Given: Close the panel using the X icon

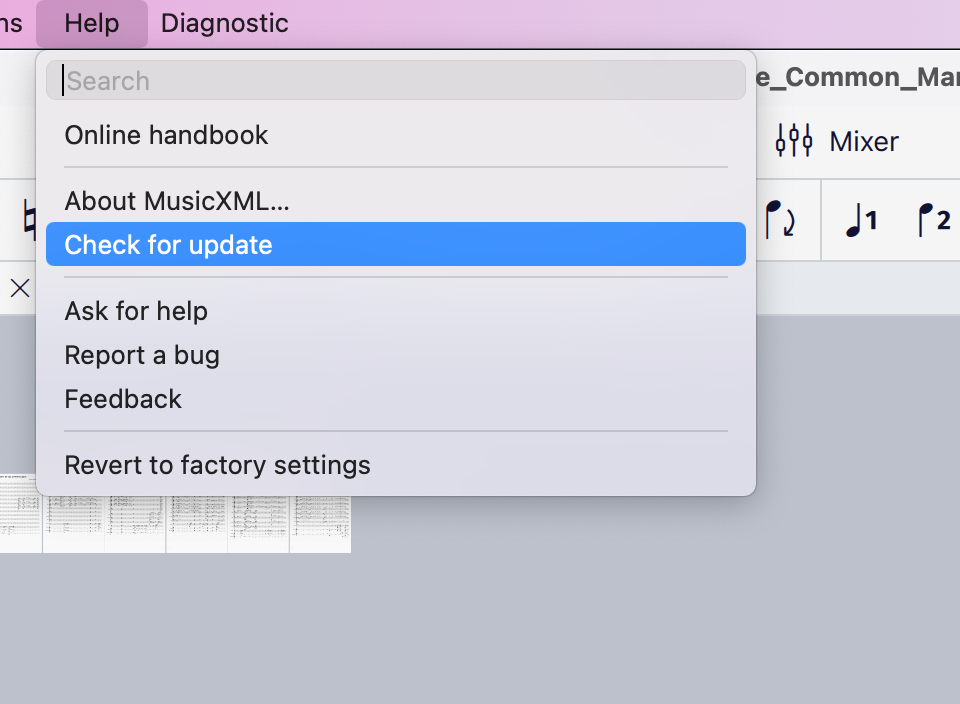Looking at the screenshot, I should pos(19,288).
